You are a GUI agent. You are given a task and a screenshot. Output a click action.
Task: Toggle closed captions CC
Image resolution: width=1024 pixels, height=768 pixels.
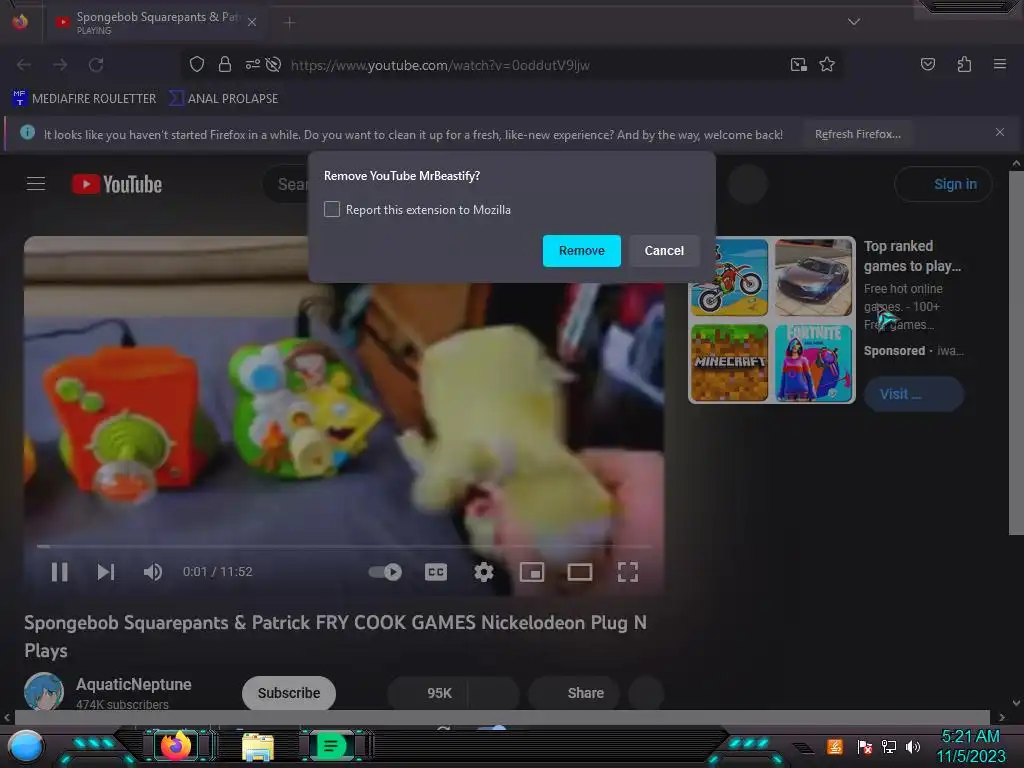pos(436,572)
